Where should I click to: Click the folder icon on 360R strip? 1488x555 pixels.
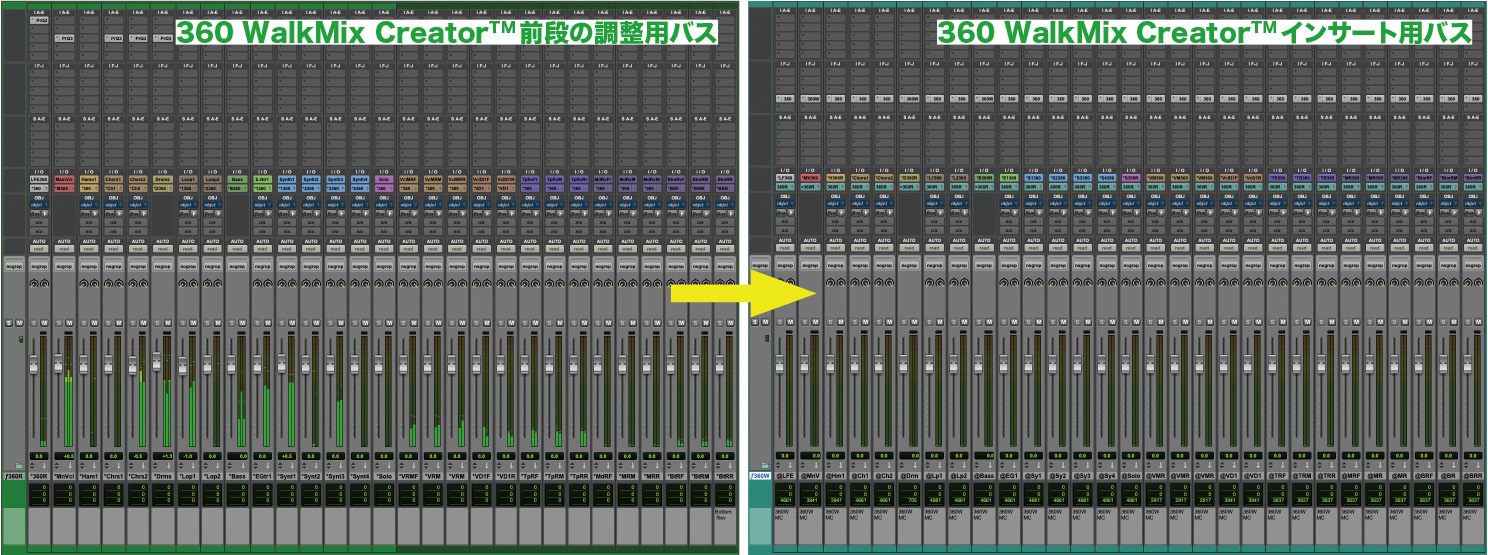click(x=19, y=465)
